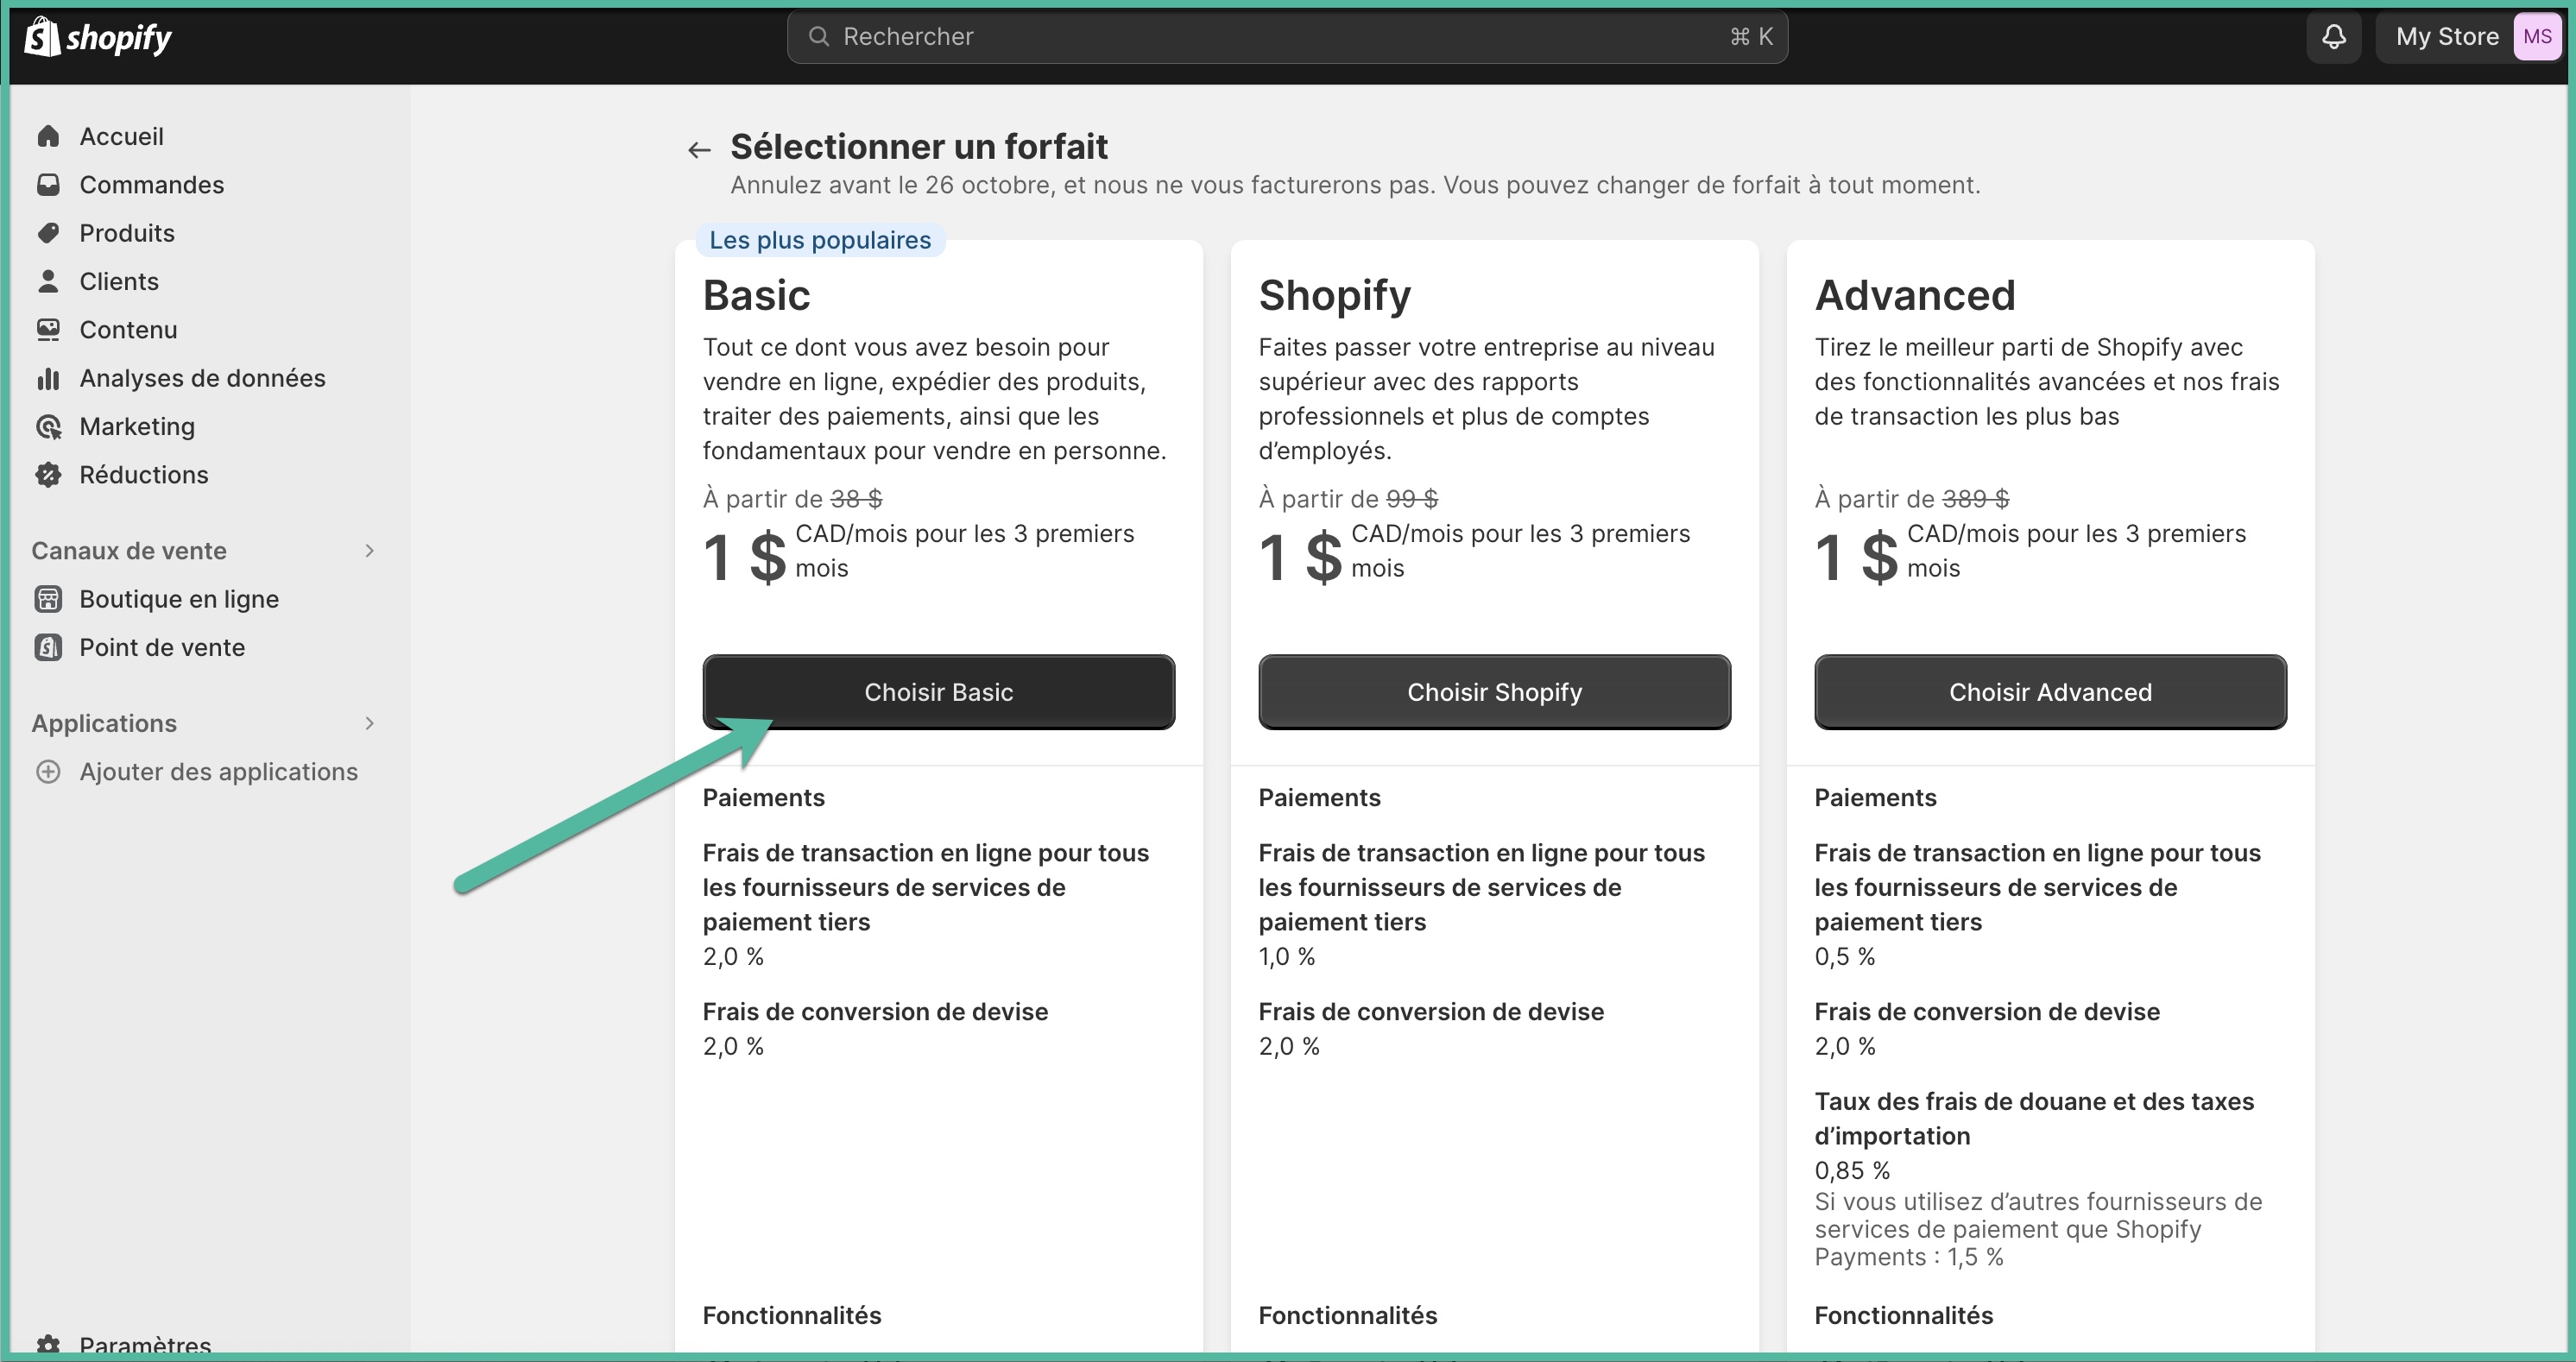Click the Point de vente bag icon

pyautogui.click(x=48, y=647)
